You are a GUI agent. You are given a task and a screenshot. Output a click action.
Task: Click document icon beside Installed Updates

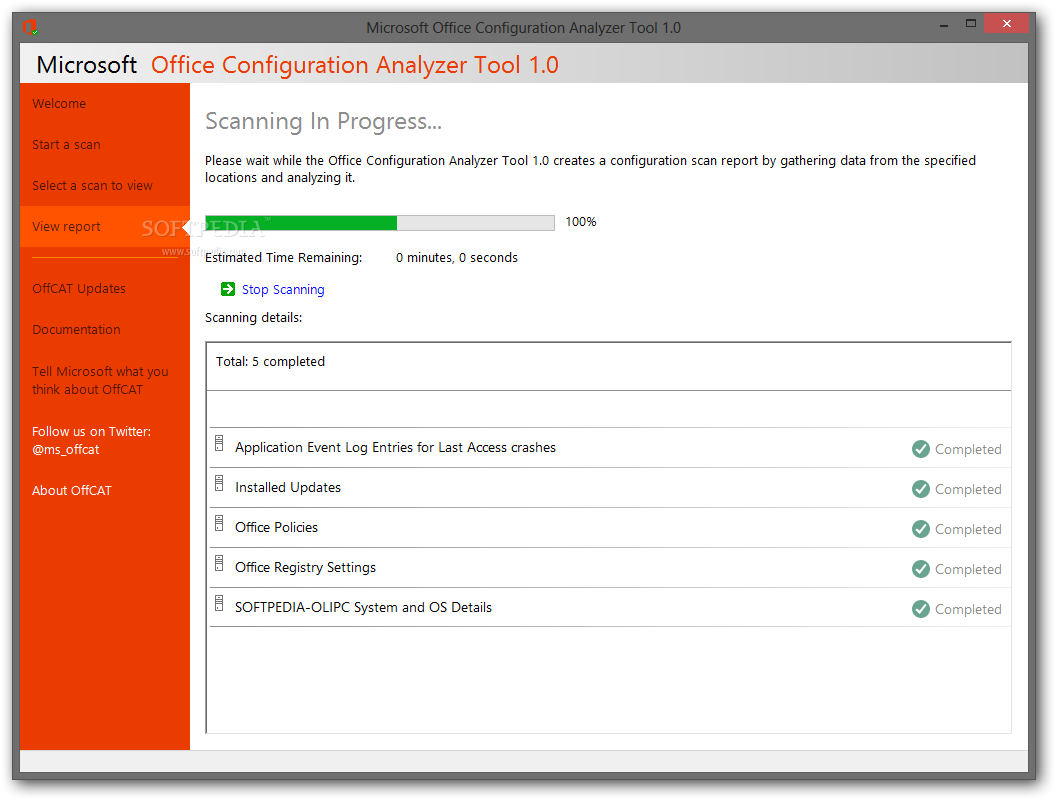(x=219, y=483)
